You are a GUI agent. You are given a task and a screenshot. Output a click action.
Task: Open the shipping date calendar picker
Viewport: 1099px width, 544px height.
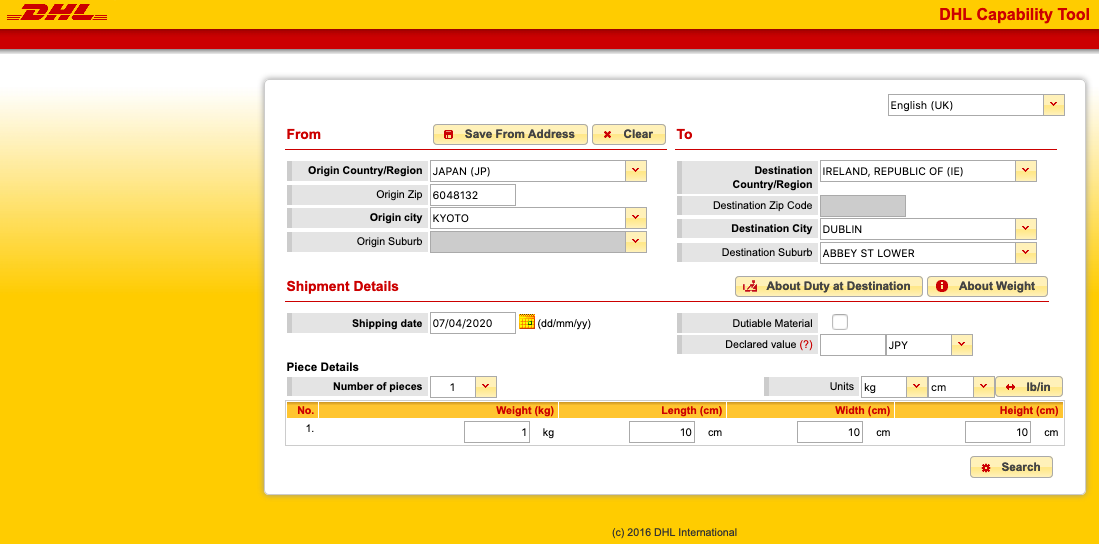pos(527,322)
